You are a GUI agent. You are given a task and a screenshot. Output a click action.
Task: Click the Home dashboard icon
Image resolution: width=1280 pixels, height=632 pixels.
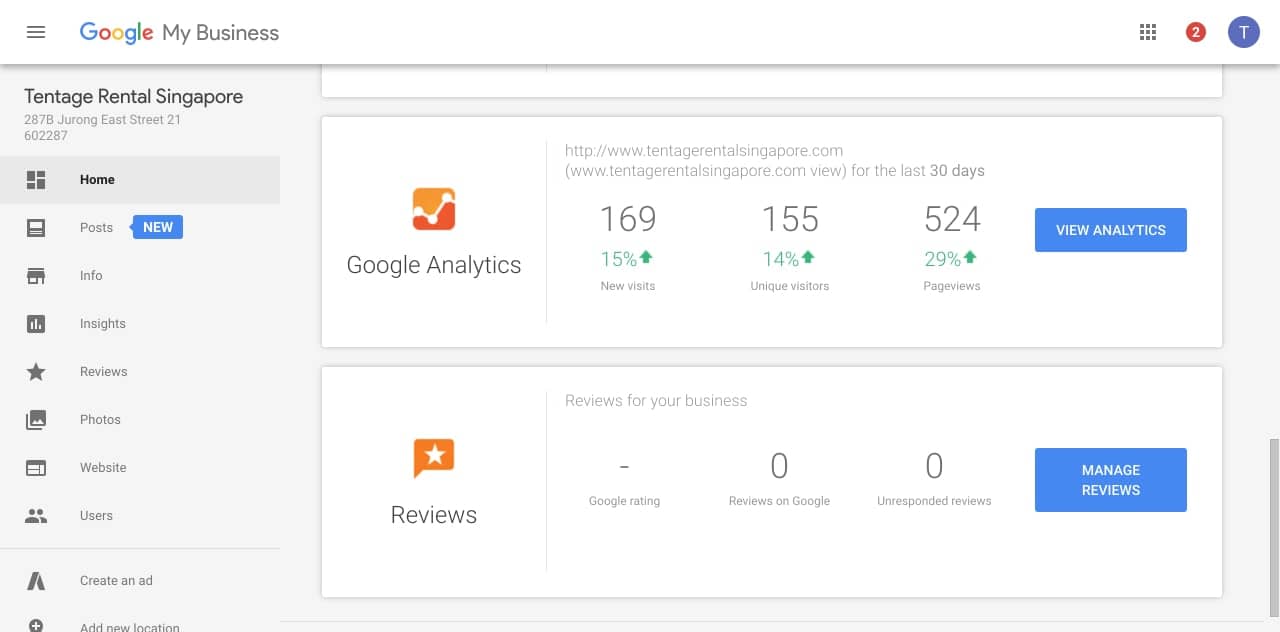36,180
